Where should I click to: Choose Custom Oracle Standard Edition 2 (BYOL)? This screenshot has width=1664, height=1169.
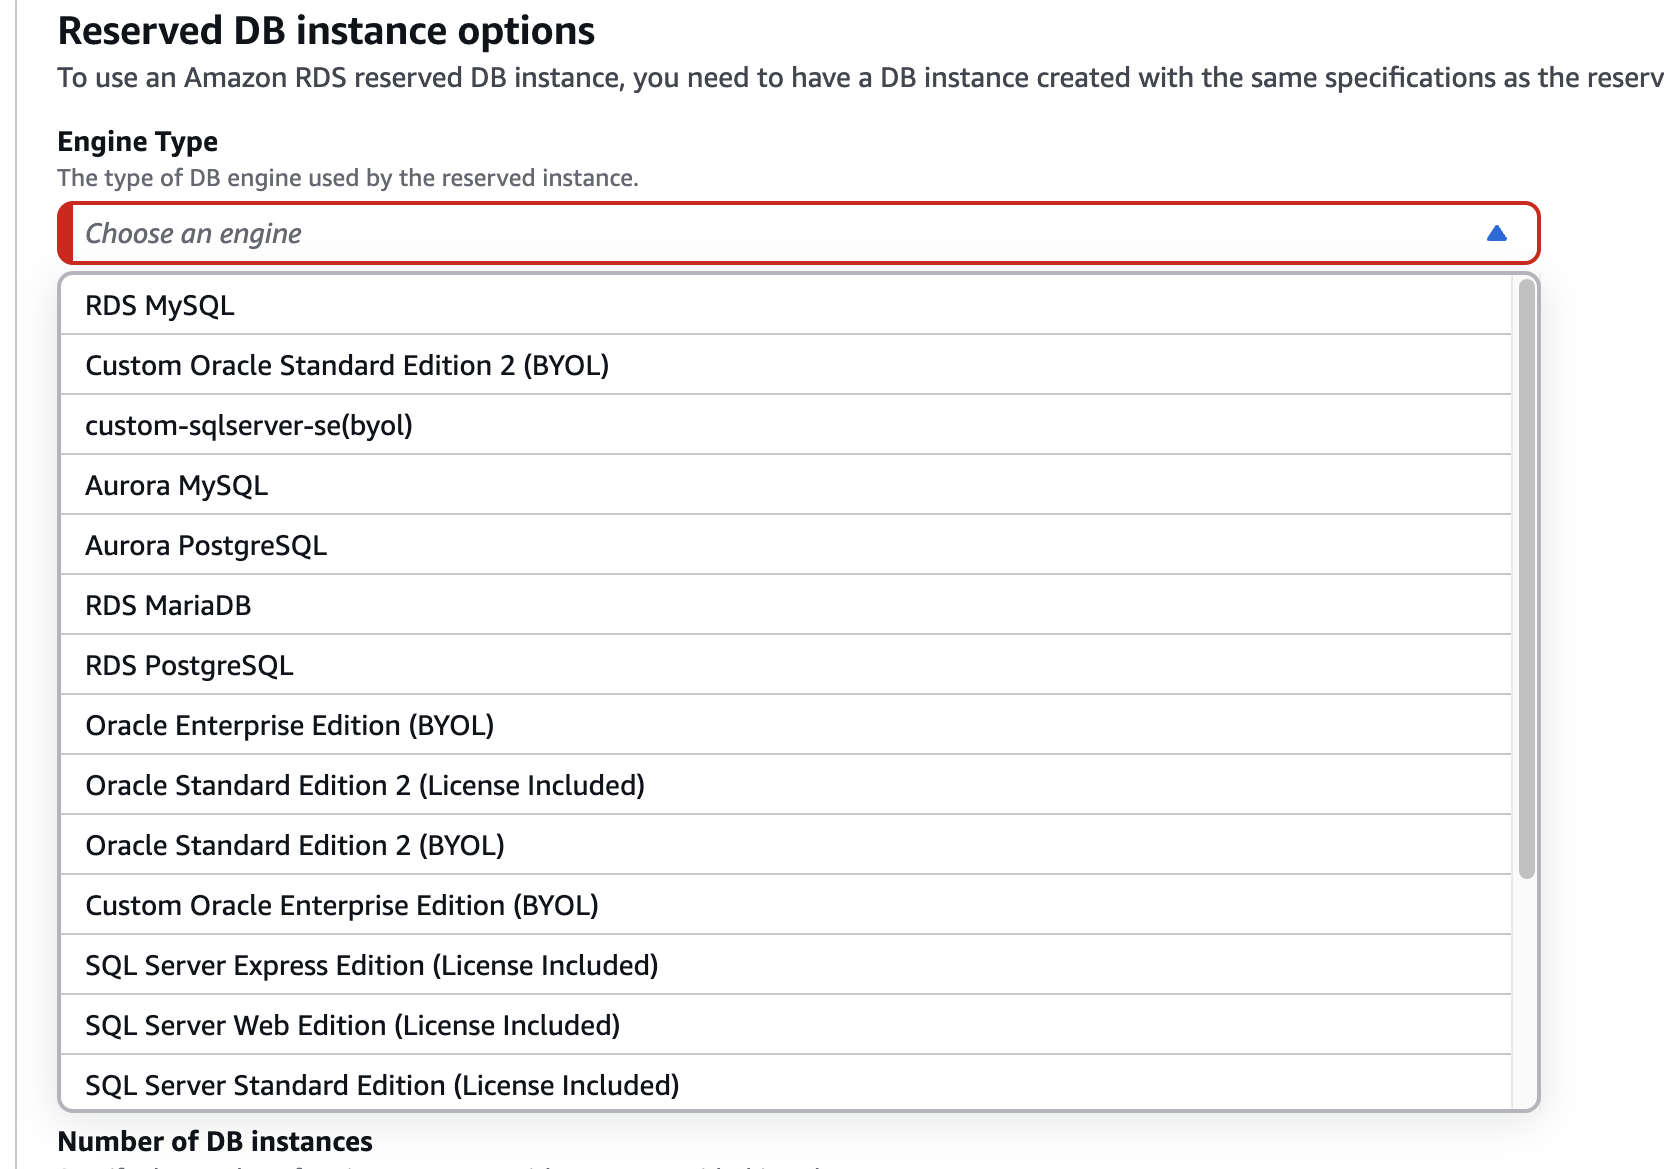(347, 365)
